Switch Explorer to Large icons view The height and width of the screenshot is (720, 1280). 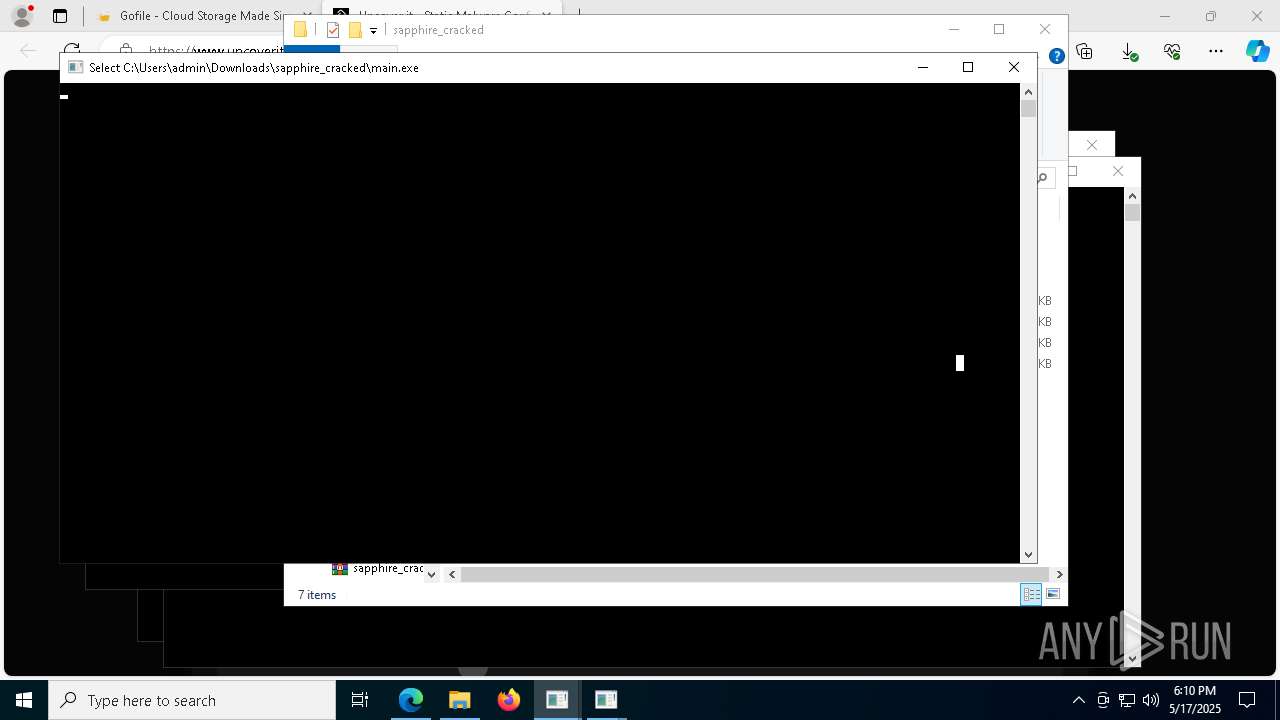tap(1052, 594)
